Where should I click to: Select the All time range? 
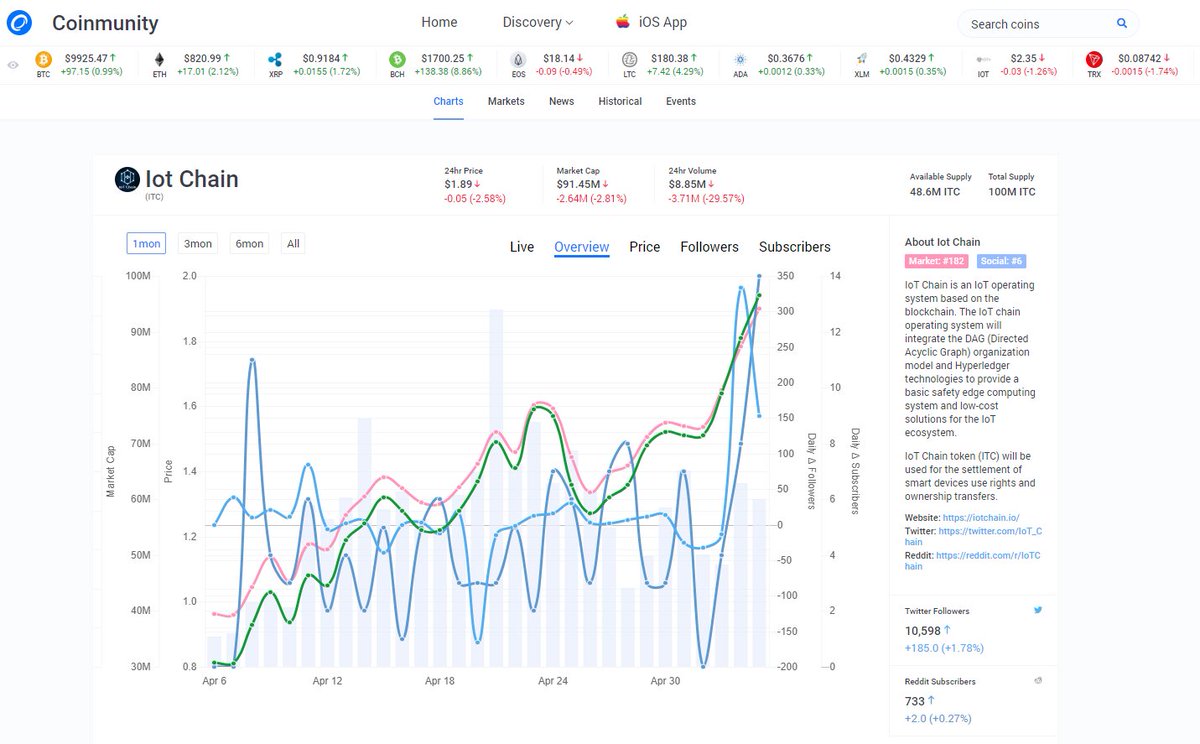[x=293, y=243]
